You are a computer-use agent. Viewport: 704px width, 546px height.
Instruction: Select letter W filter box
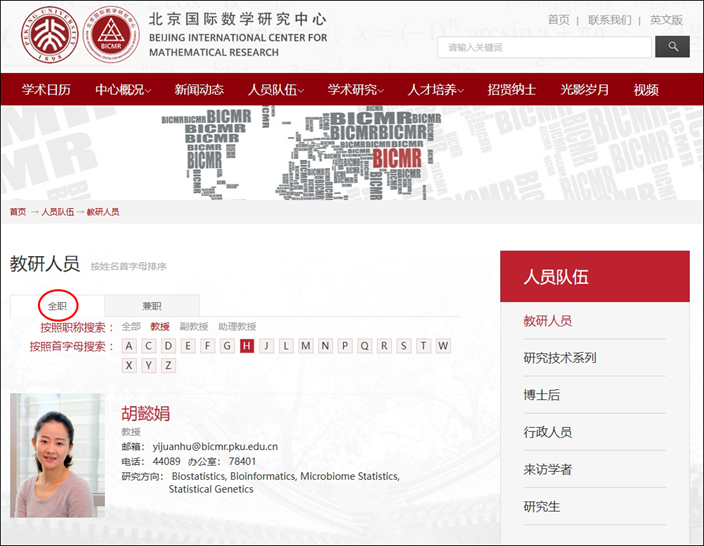coord(443,346)
